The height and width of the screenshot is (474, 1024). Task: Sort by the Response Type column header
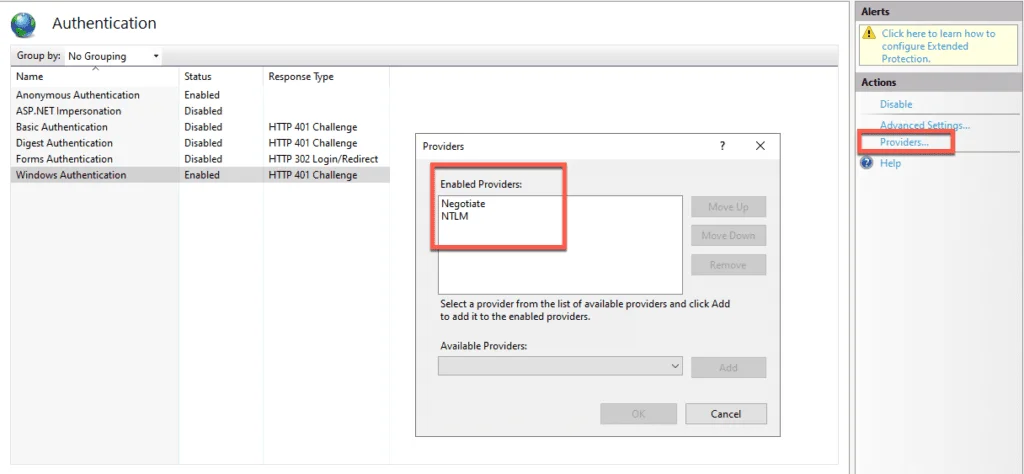301,76
